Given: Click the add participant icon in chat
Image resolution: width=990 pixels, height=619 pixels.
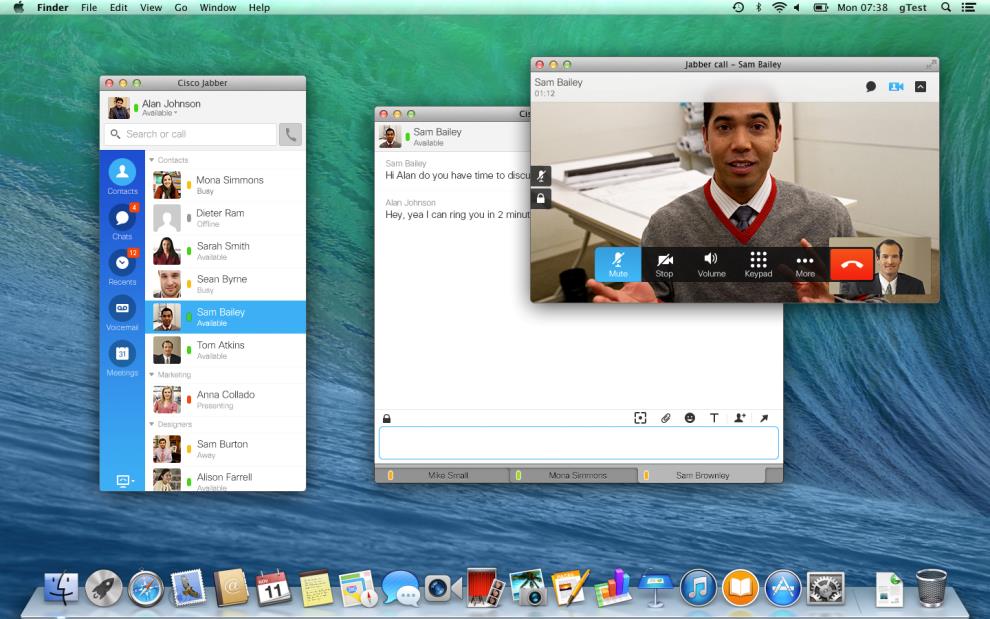Looking at the screenshot, I should pyautogui.click(x=739, y=418).
